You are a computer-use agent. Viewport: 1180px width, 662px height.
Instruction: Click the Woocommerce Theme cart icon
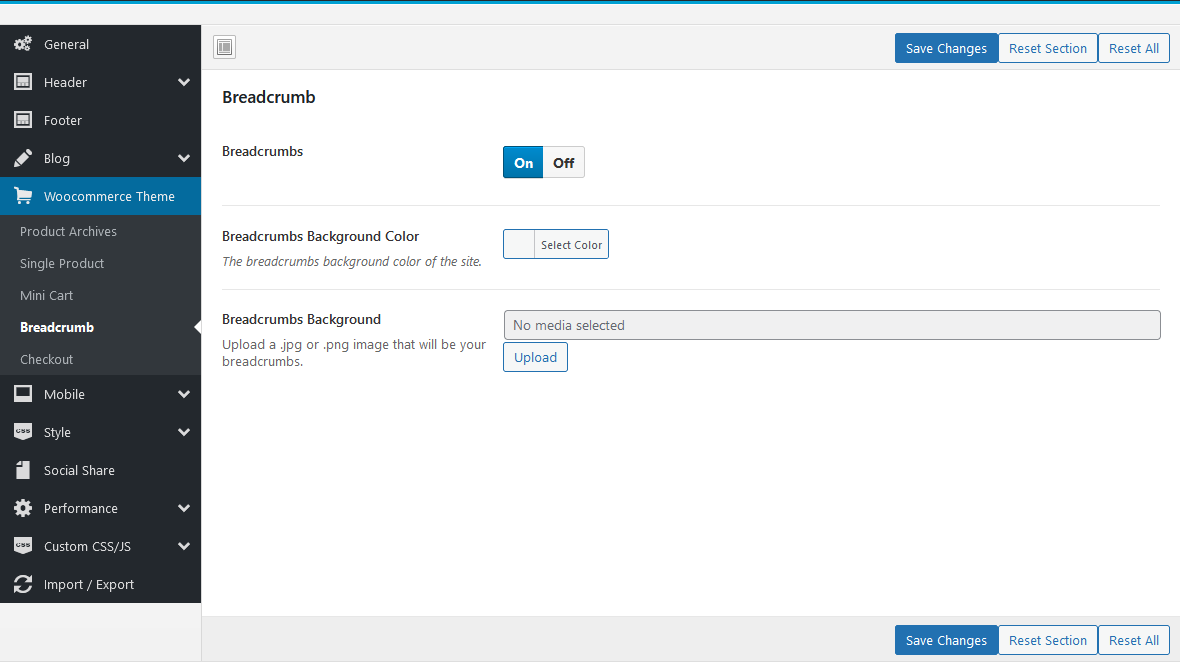point(23,196)
